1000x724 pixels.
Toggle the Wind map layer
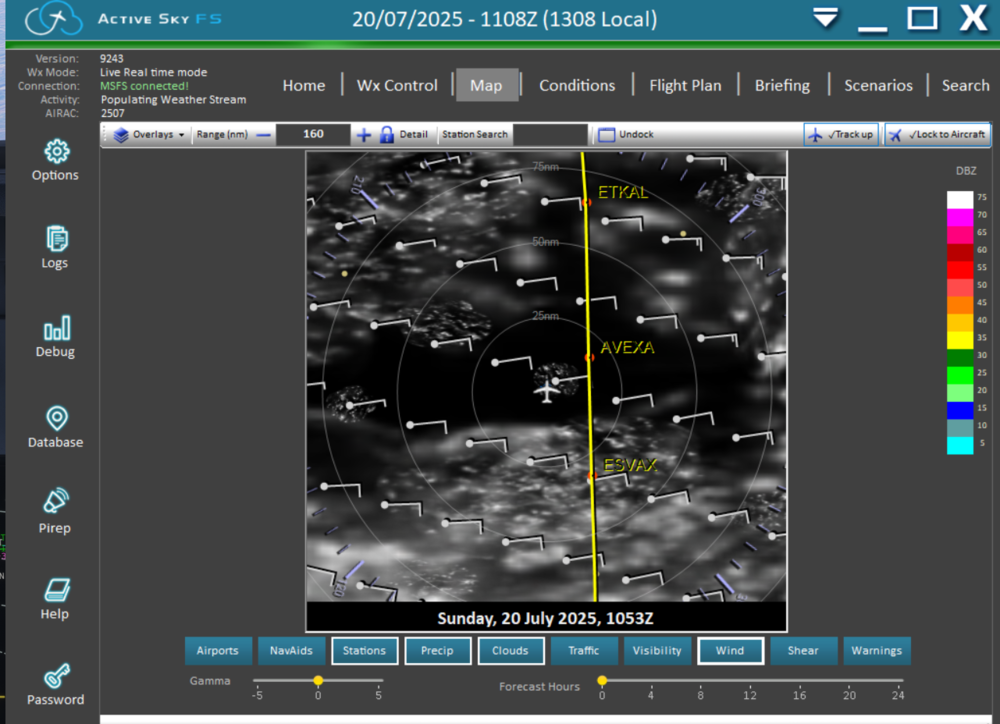(730, 651)
